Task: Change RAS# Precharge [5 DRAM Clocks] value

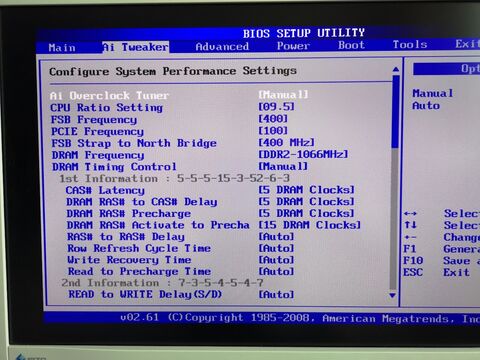Action: [307, 213]
